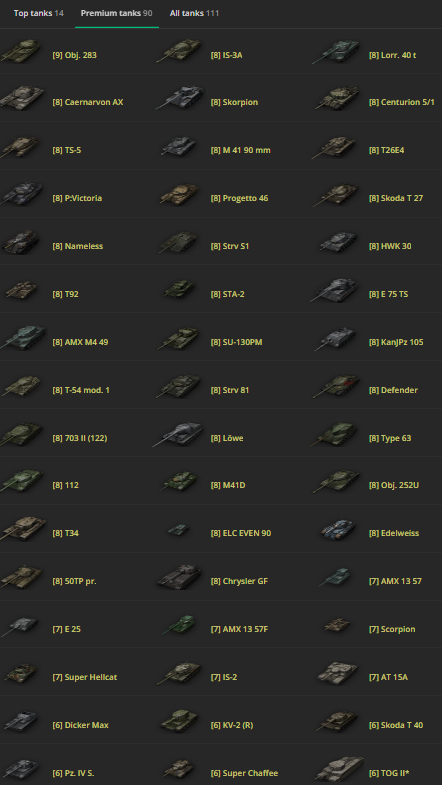Select the 703 II (122) entry
This screenshot has height=785, width=442.
point(80,438)
